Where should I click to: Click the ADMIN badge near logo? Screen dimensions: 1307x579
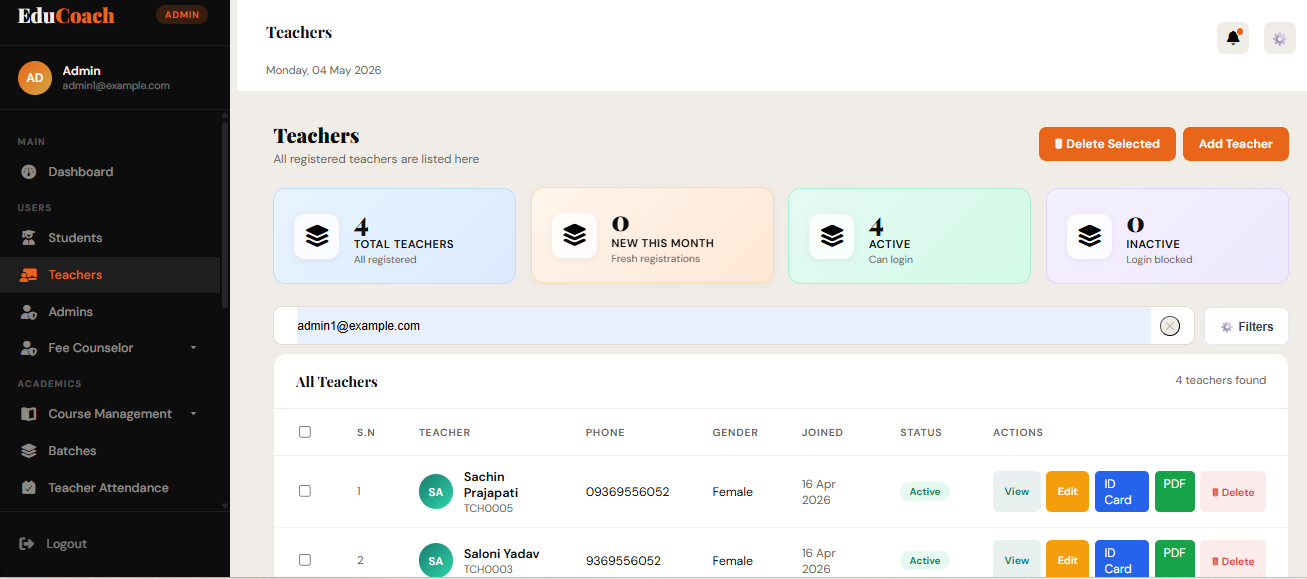[x=182, y=14]
